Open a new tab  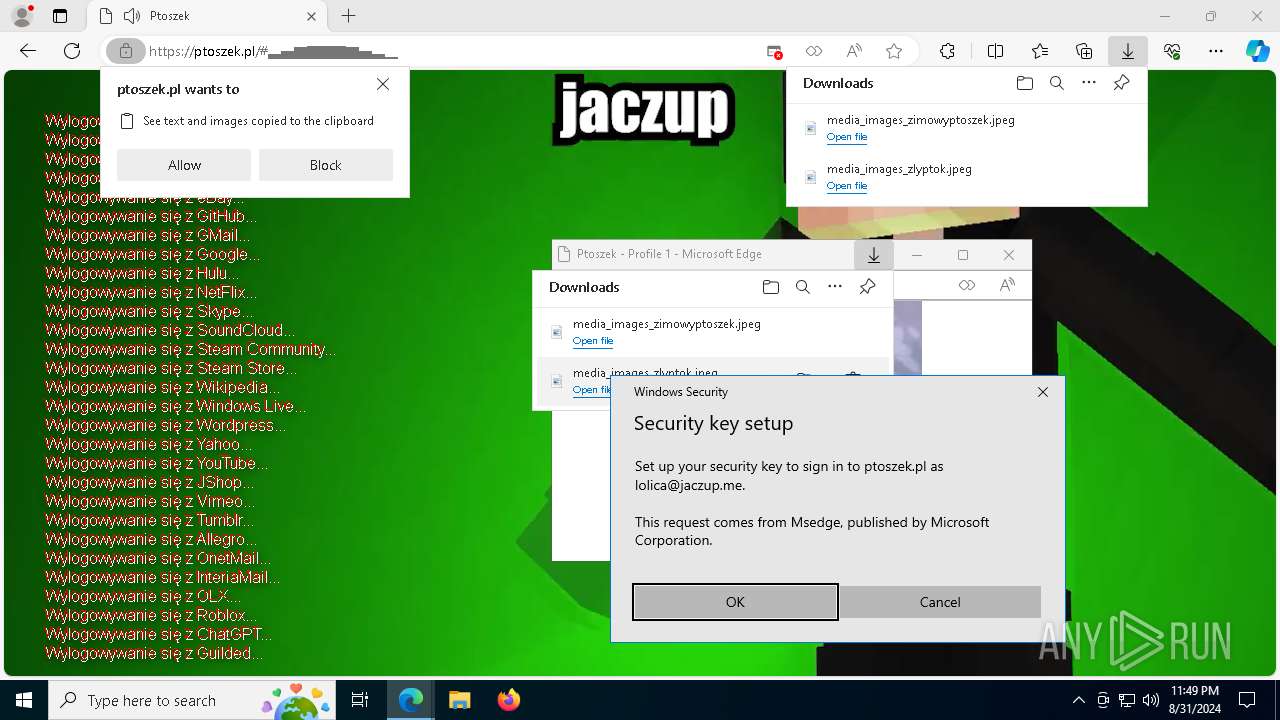click(x=348, y=16)
